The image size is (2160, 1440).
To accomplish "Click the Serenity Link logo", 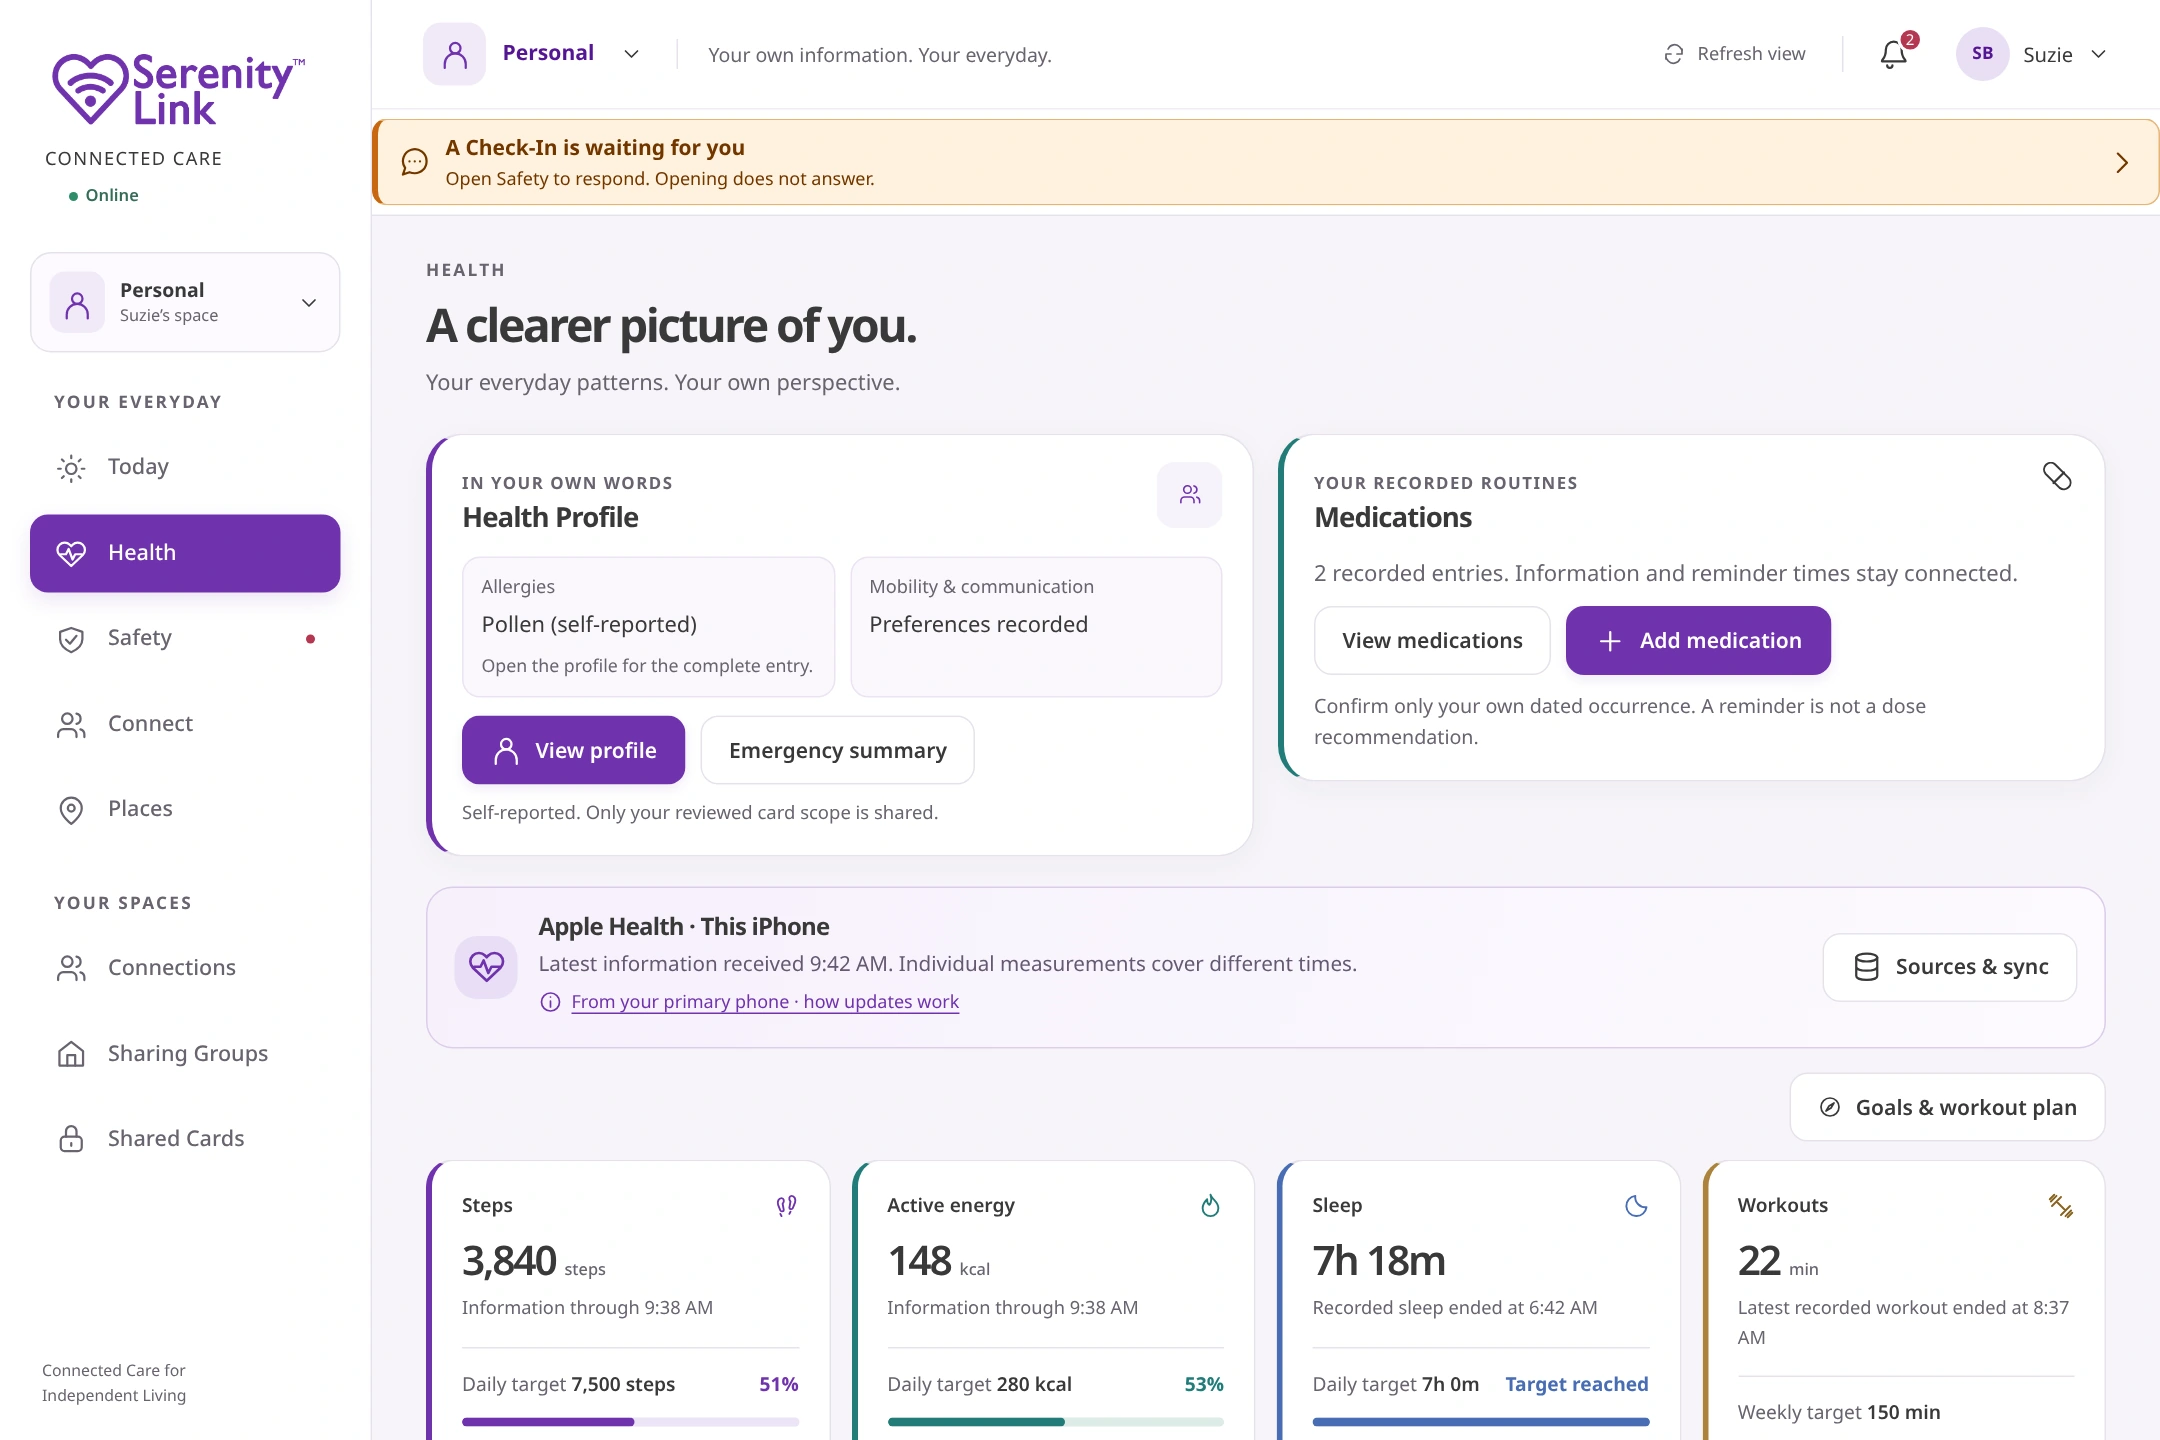I will click(x=178, y=89).
